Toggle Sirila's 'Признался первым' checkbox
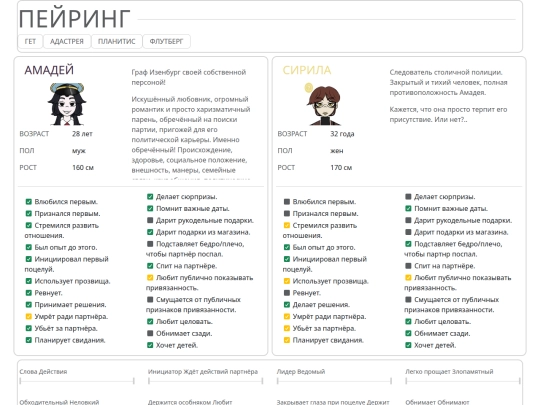This screenshot has width=540, height=405. coord(287,214)
